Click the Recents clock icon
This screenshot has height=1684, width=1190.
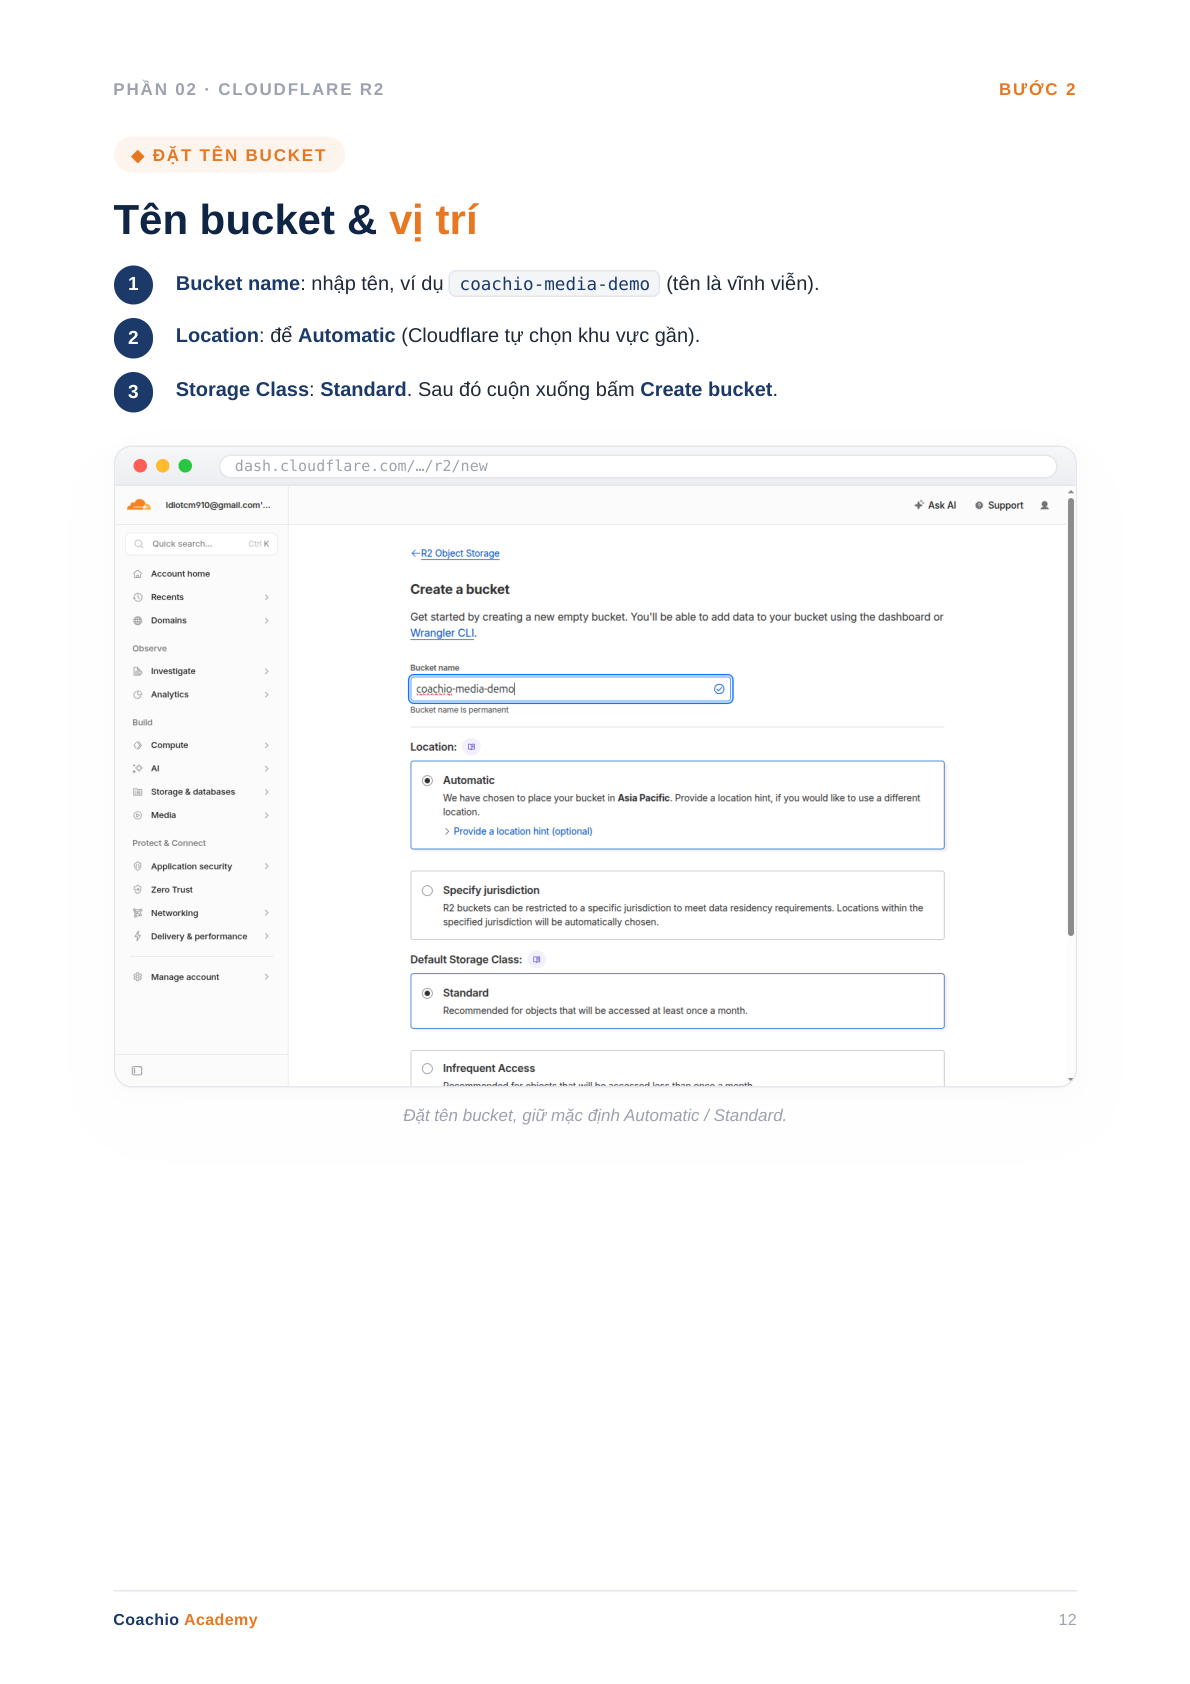click(138, 597)
